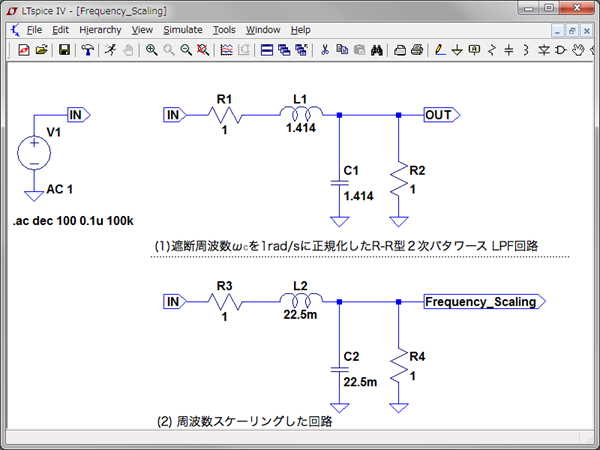Select the L2 inductor component
The image size is (600, 450).
pos(300,300)
